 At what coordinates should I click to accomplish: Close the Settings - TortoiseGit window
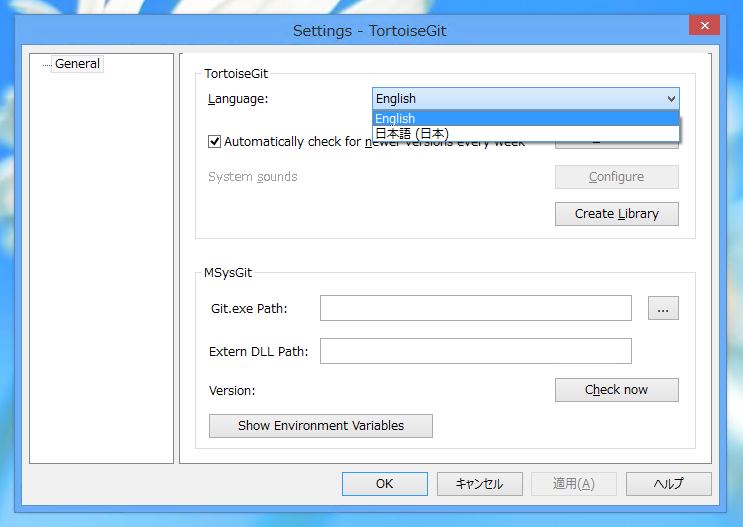click(x=704, y=25)
